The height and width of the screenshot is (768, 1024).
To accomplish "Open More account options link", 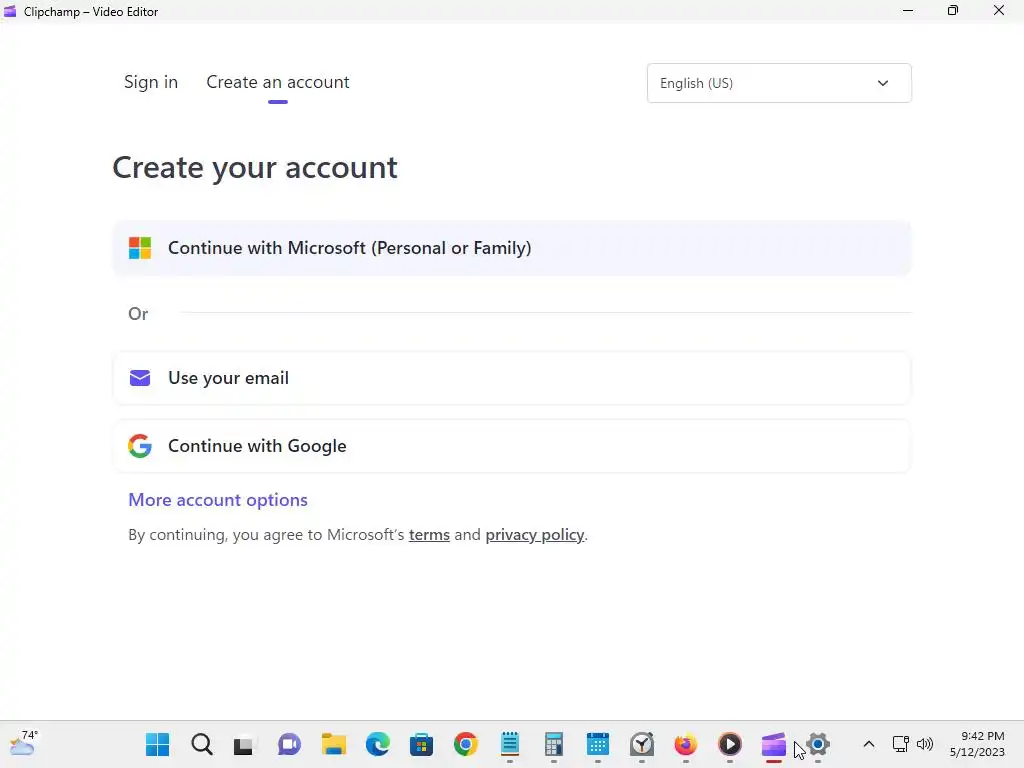I will coord(217,500).
